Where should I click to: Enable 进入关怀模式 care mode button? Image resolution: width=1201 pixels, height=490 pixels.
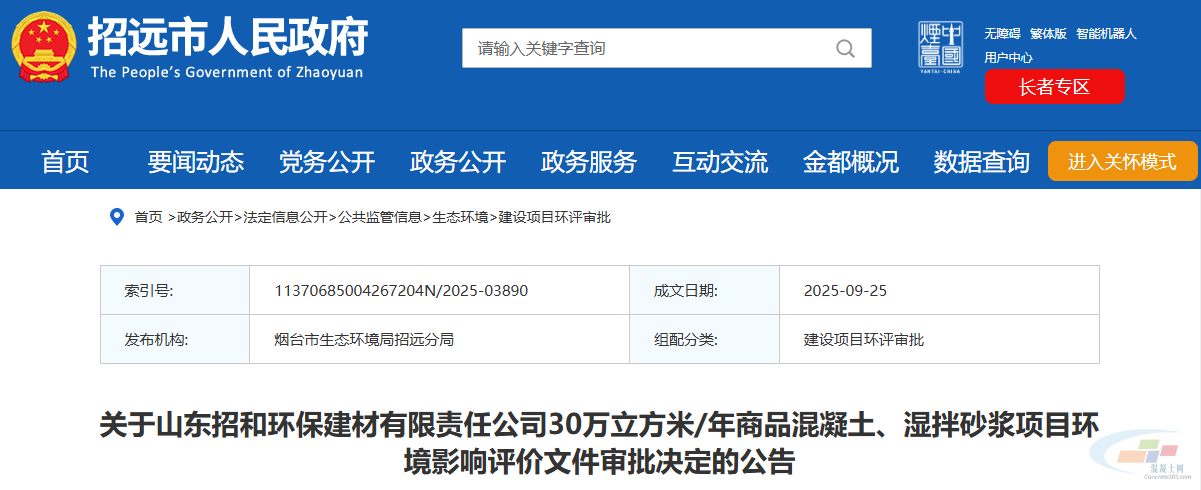click(1122, 161)
